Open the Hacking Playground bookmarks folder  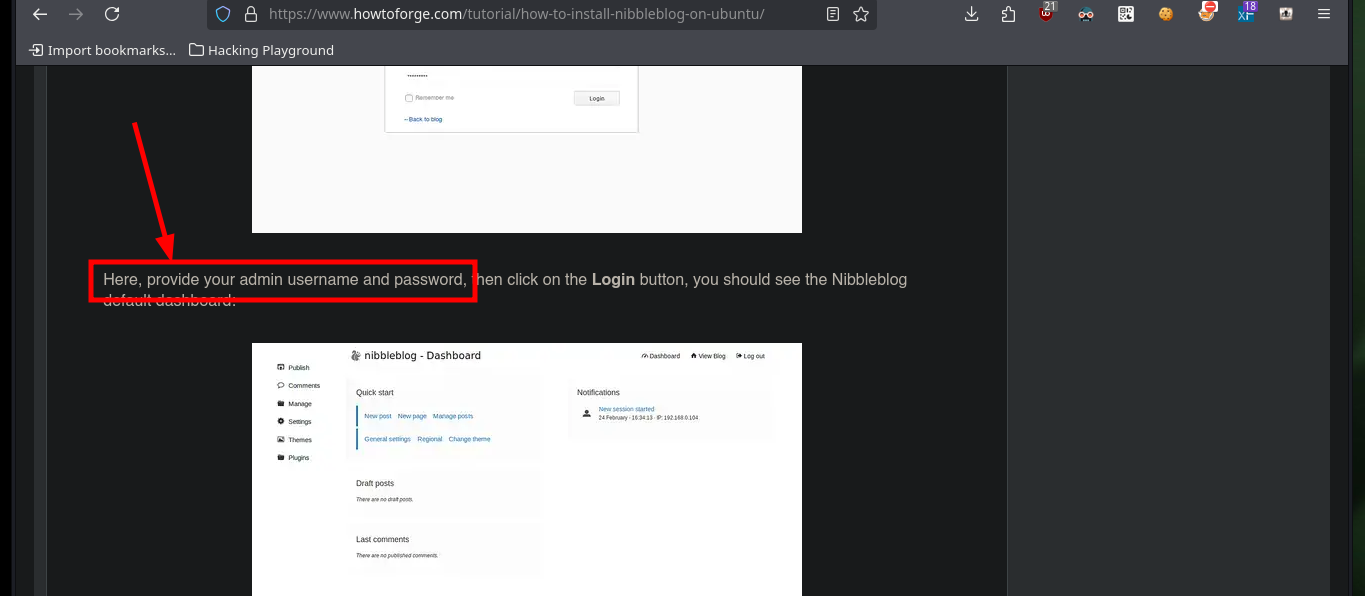coord(261,50)
